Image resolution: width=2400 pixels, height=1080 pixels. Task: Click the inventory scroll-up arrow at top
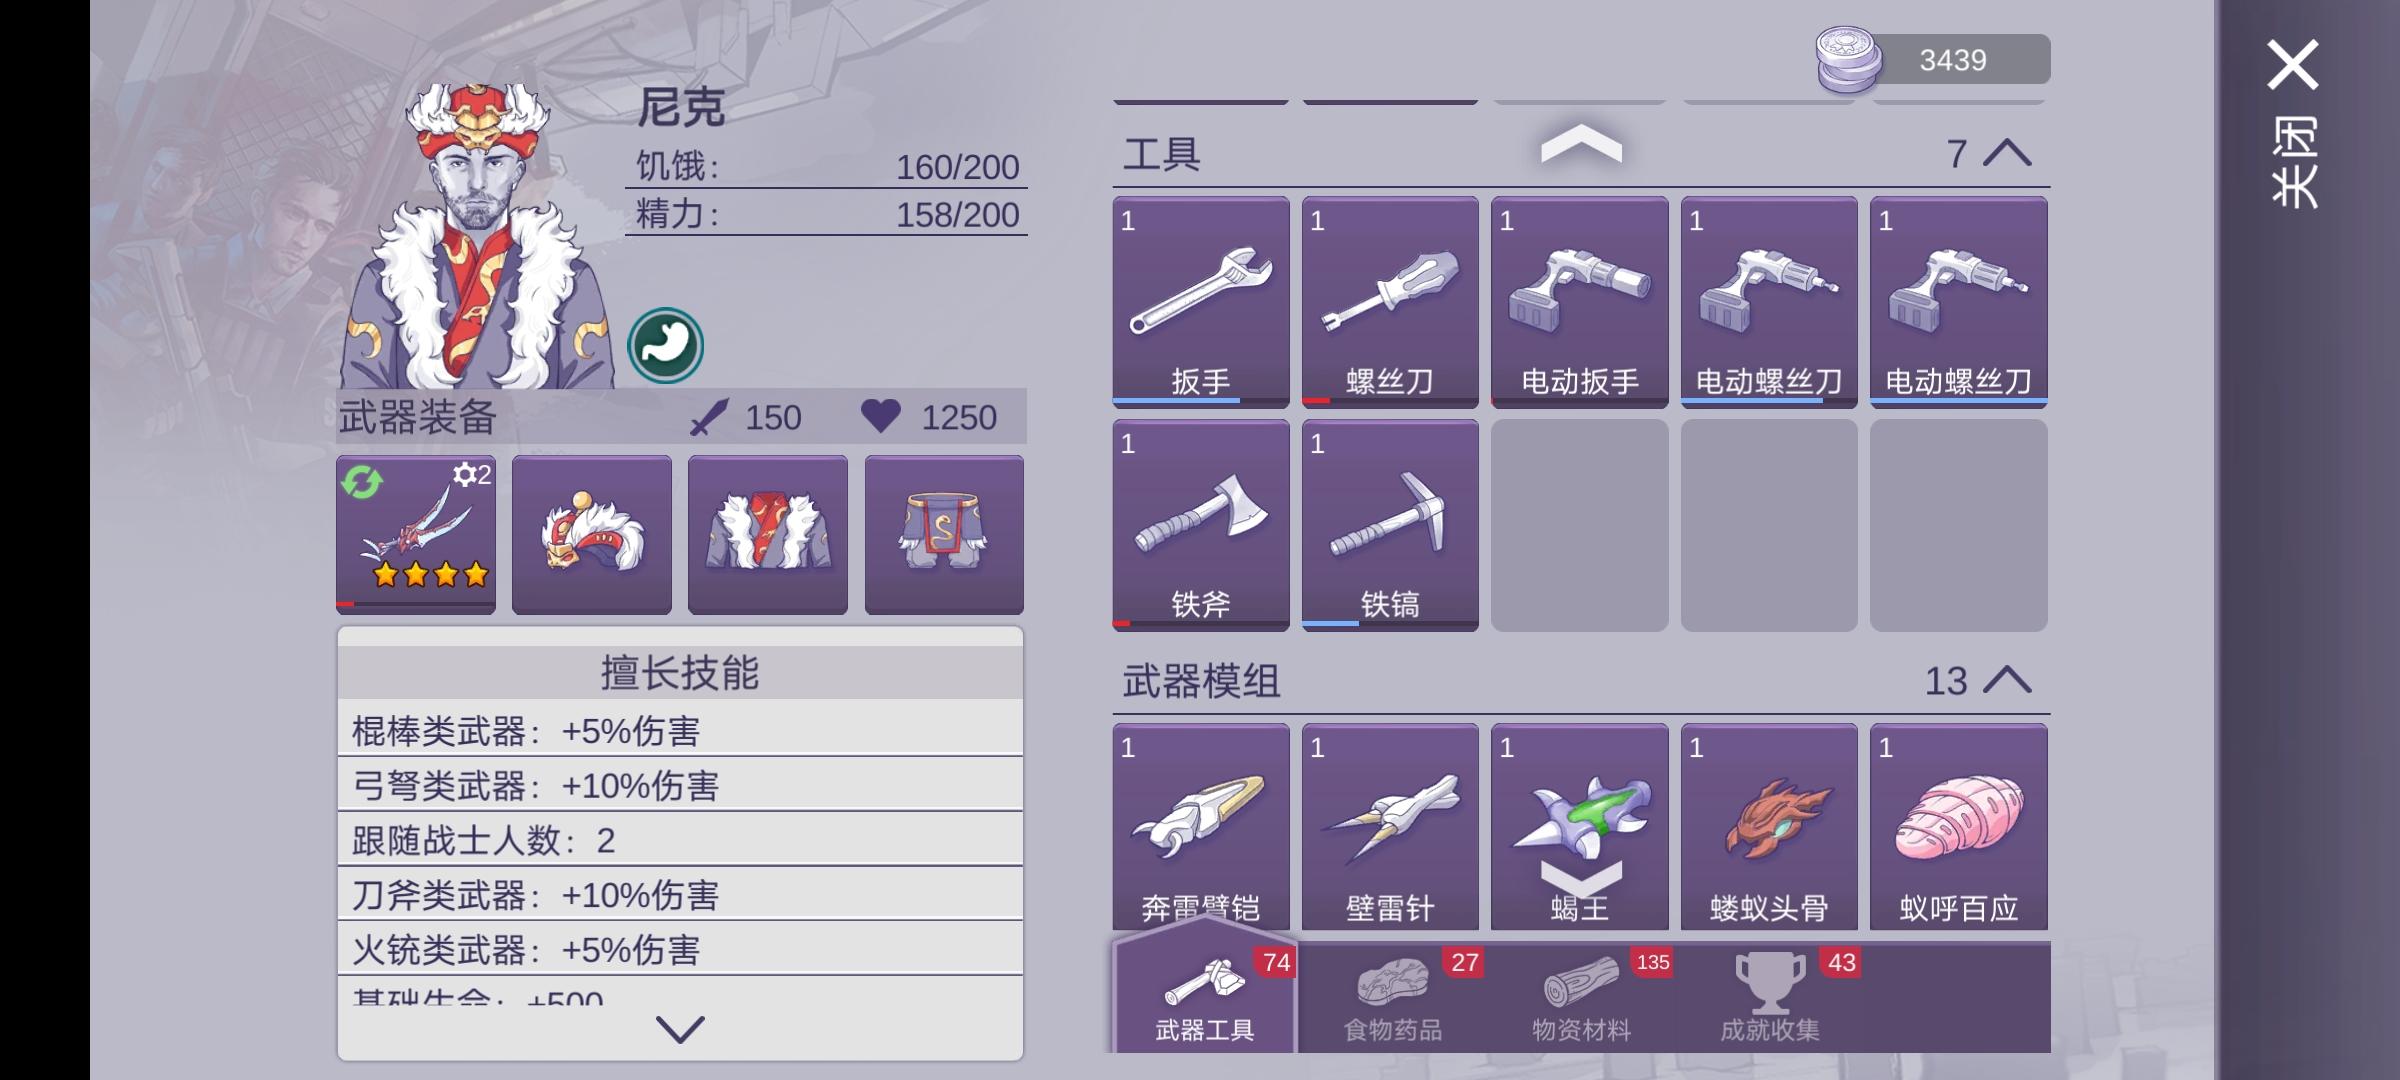coord(1581,144)
